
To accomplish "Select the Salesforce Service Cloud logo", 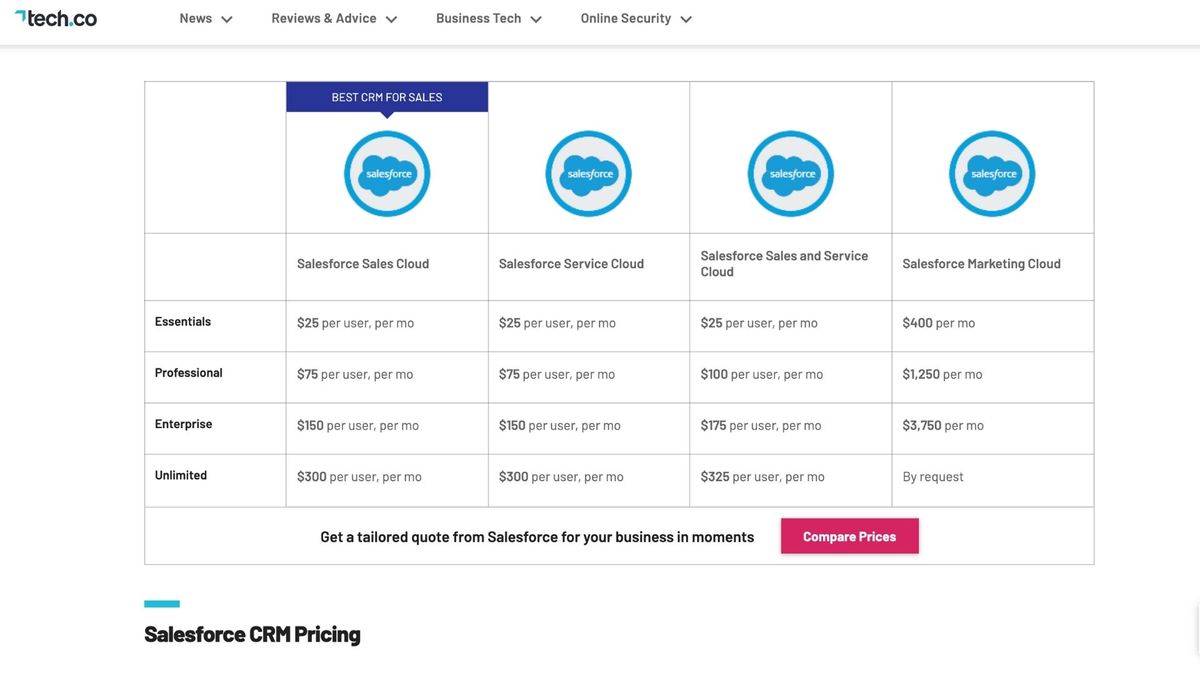I will click(589, 173).
